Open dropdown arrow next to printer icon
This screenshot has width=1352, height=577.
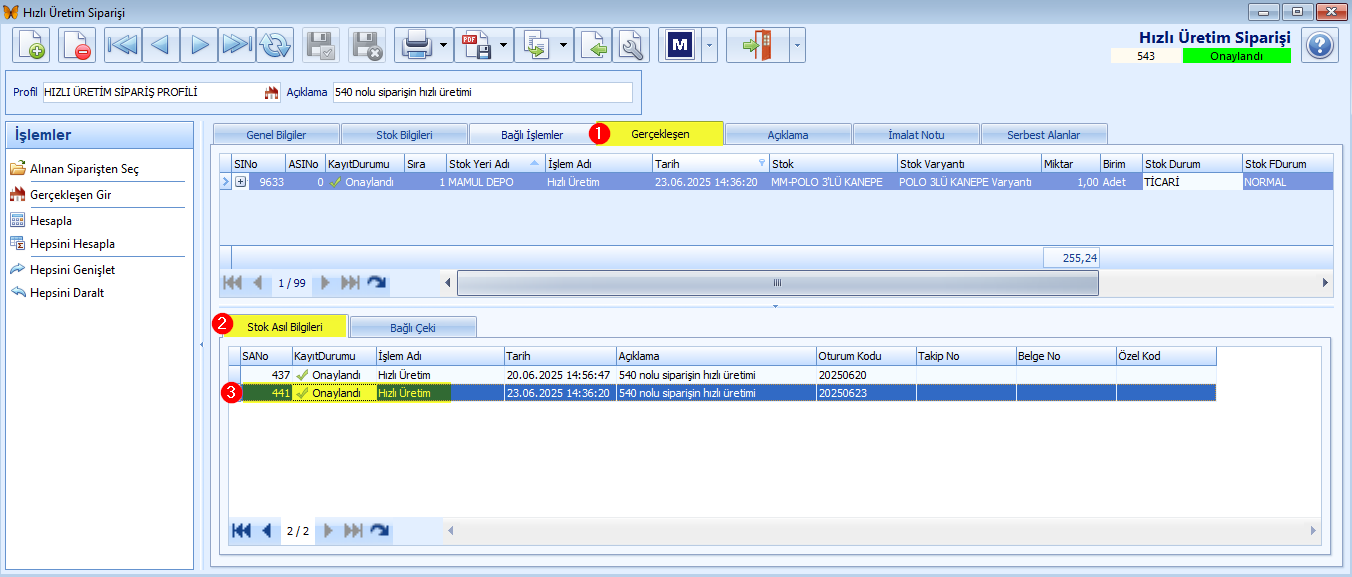tap(443, 45)
